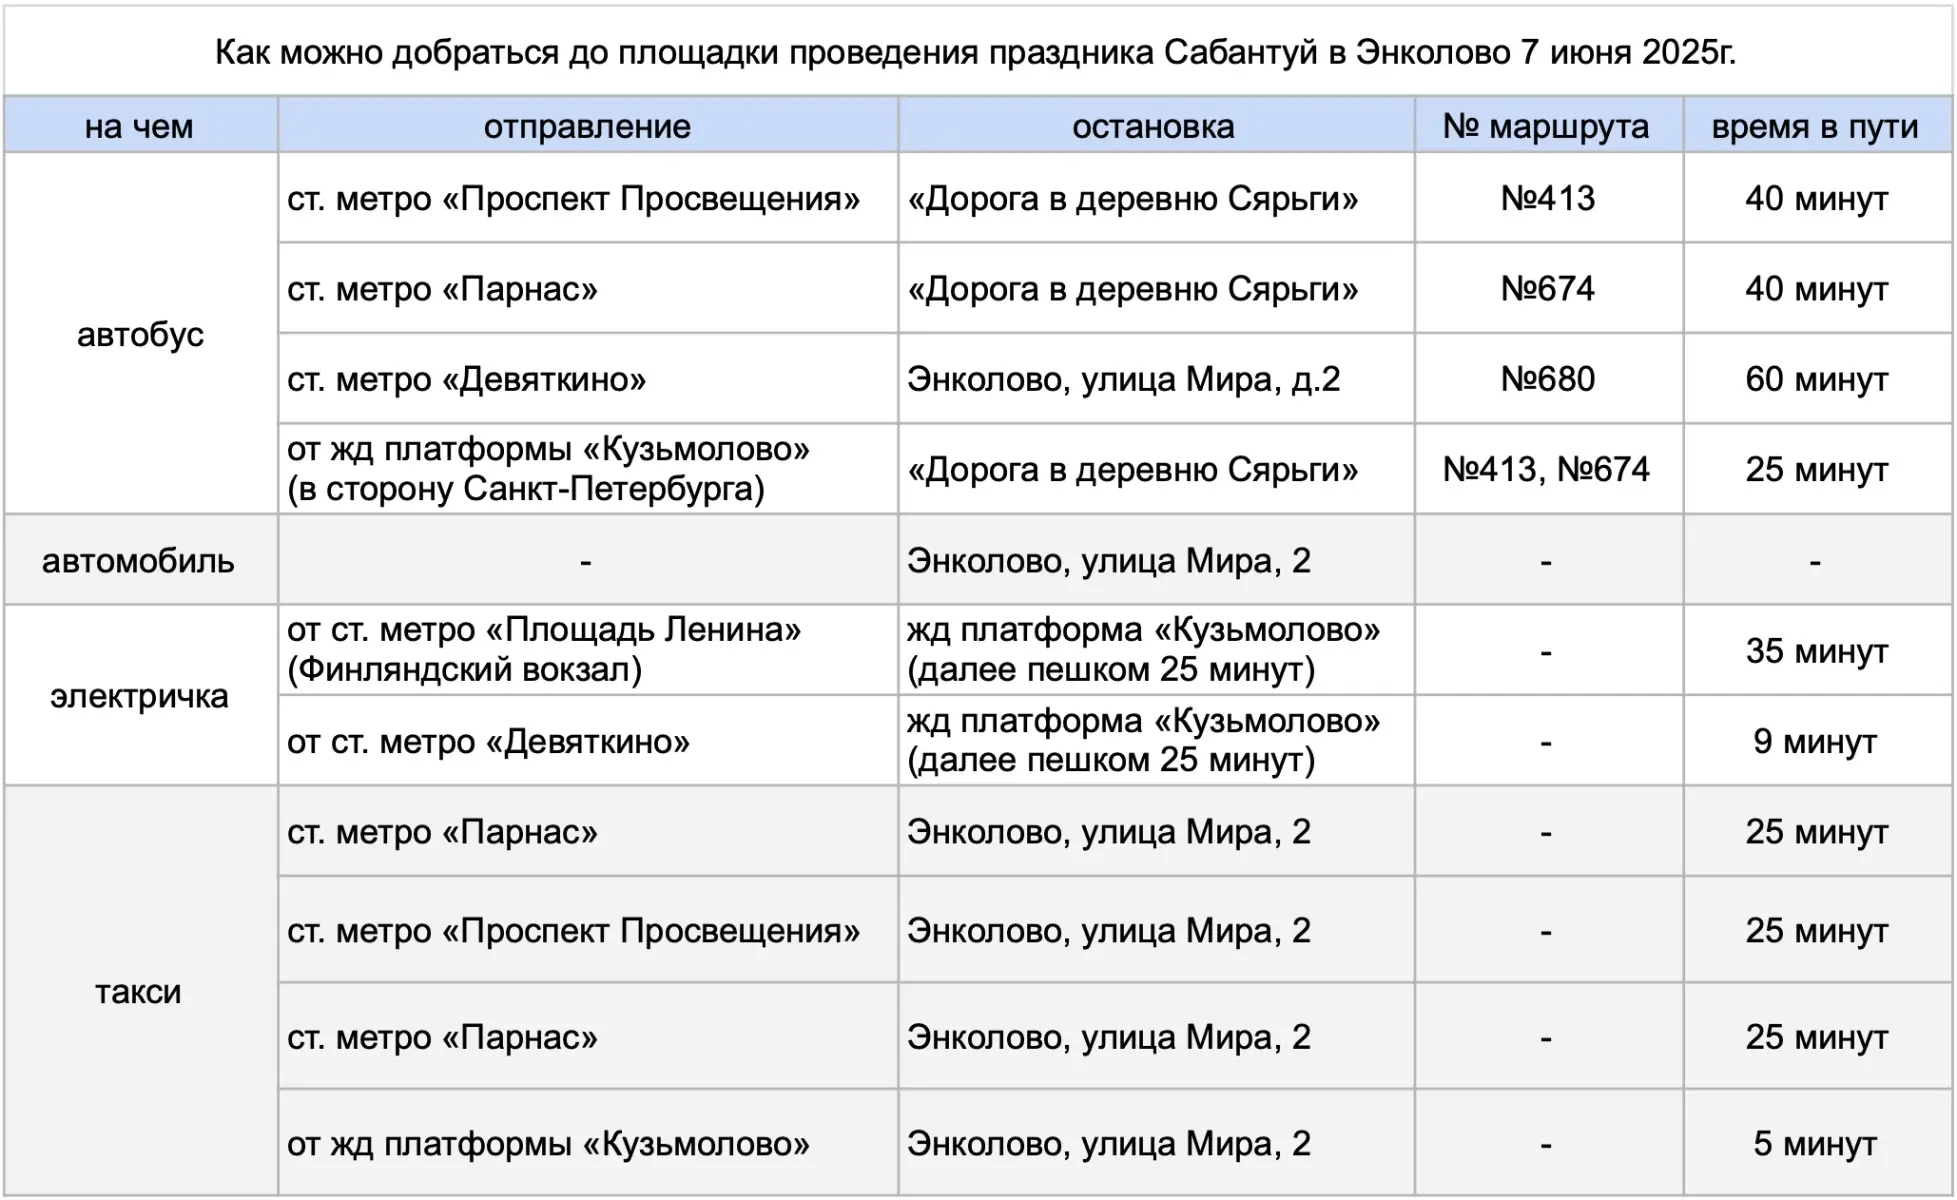The width and height of the screenshot is (1957, 1200).
Task: Click the table title about Сабантуй в Энколово
Action: (976, 52)
